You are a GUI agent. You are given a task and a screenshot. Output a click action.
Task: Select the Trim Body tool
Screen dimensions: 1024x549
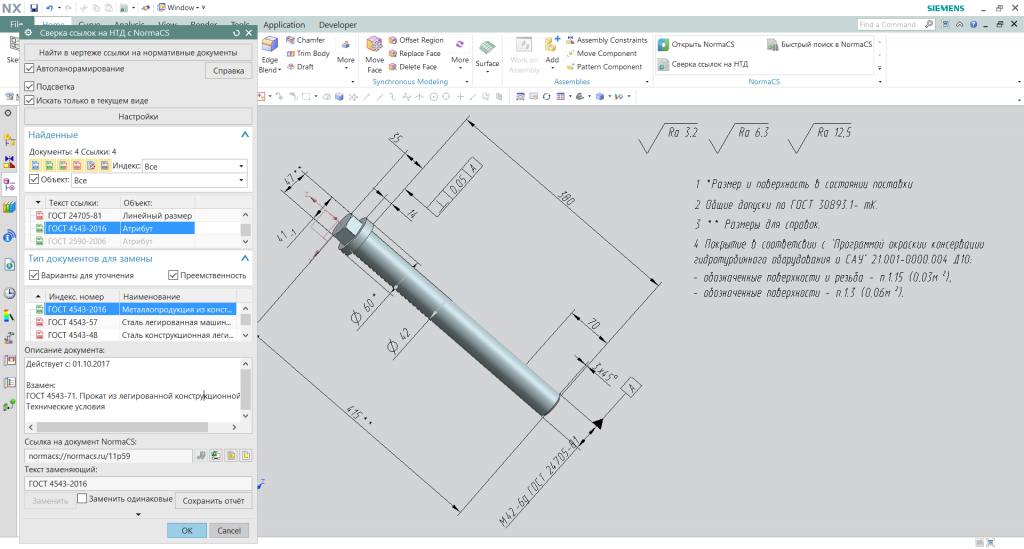[308, 54]
